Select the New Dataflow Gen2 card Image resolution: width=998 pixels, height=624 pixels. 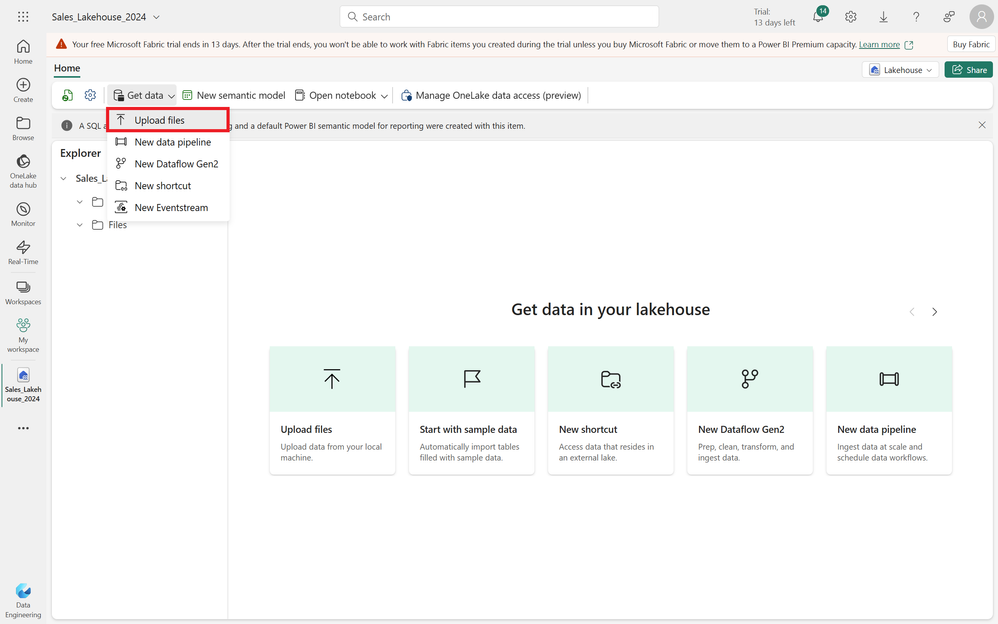coord(750,411)
